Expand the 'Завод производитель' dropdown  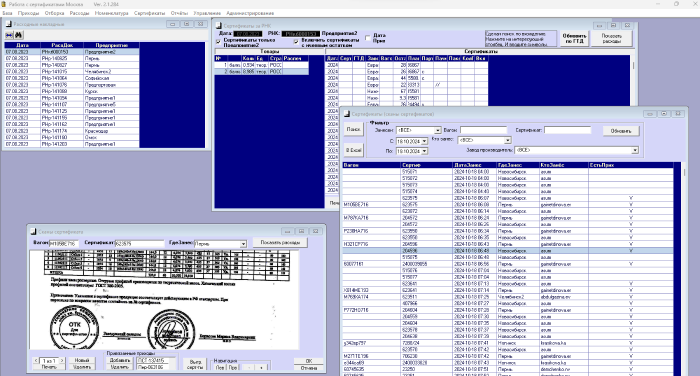635,150
